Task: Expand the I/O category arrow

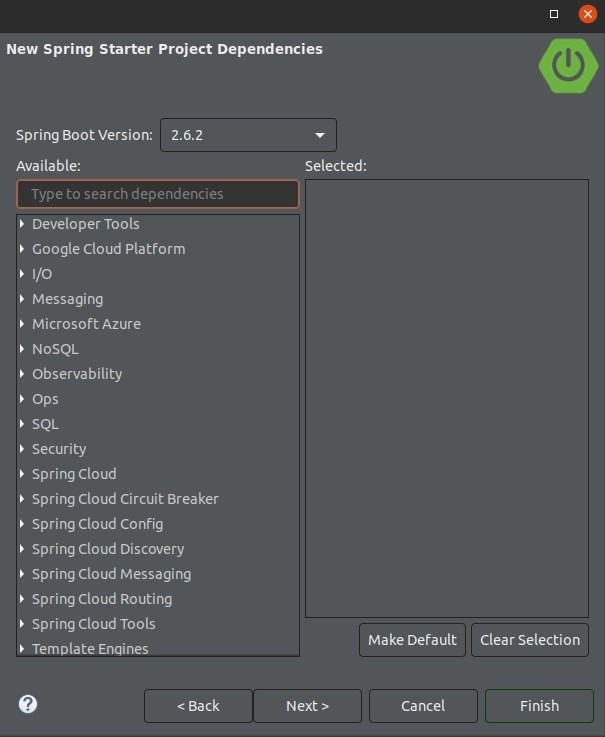Action: coord(22,274)
